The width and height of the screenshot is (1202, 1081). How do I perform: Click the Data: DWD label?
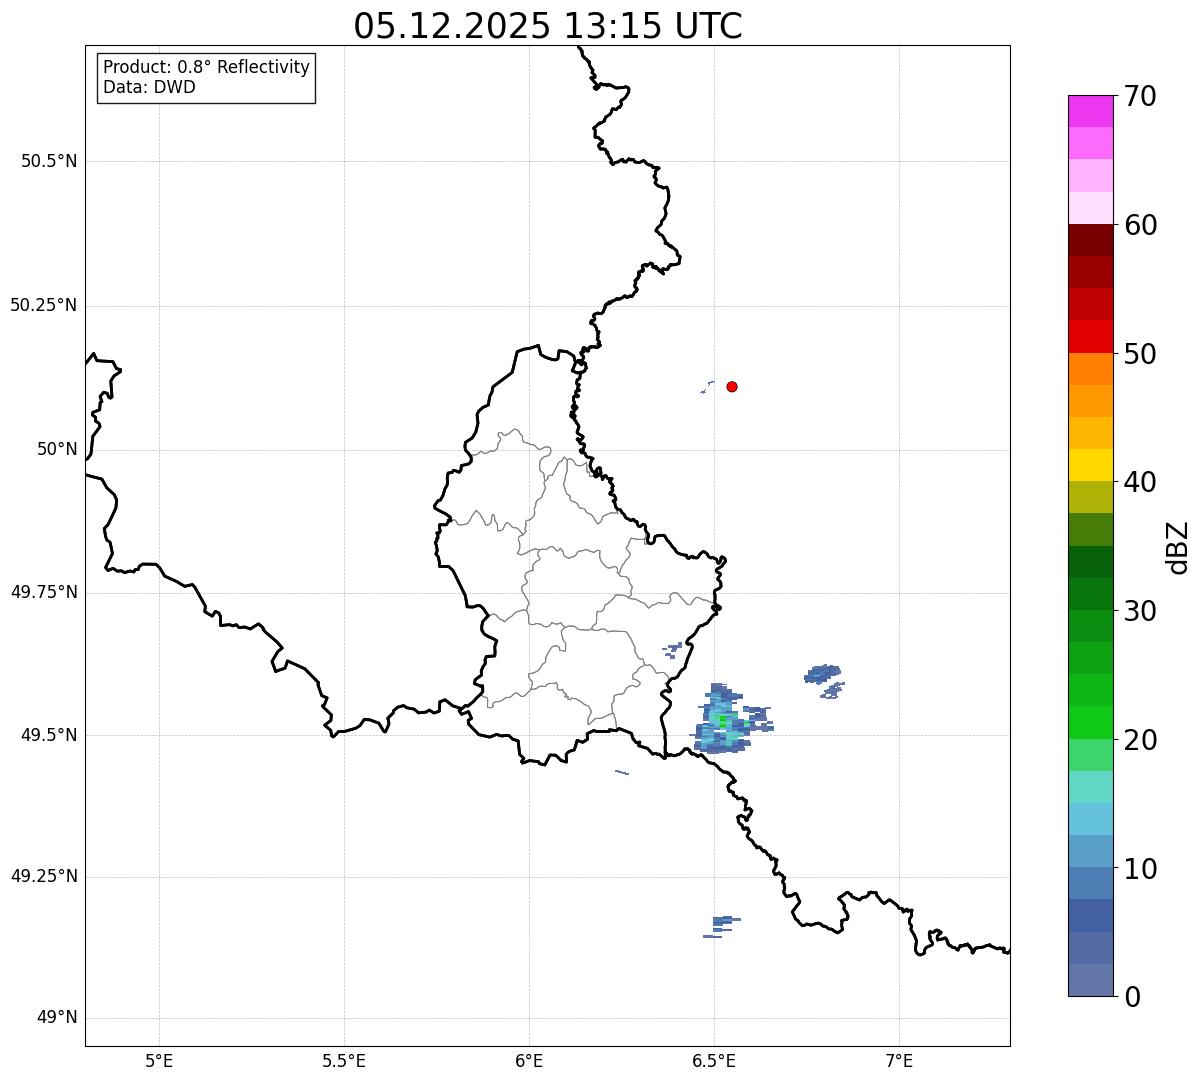click(150, 87)
